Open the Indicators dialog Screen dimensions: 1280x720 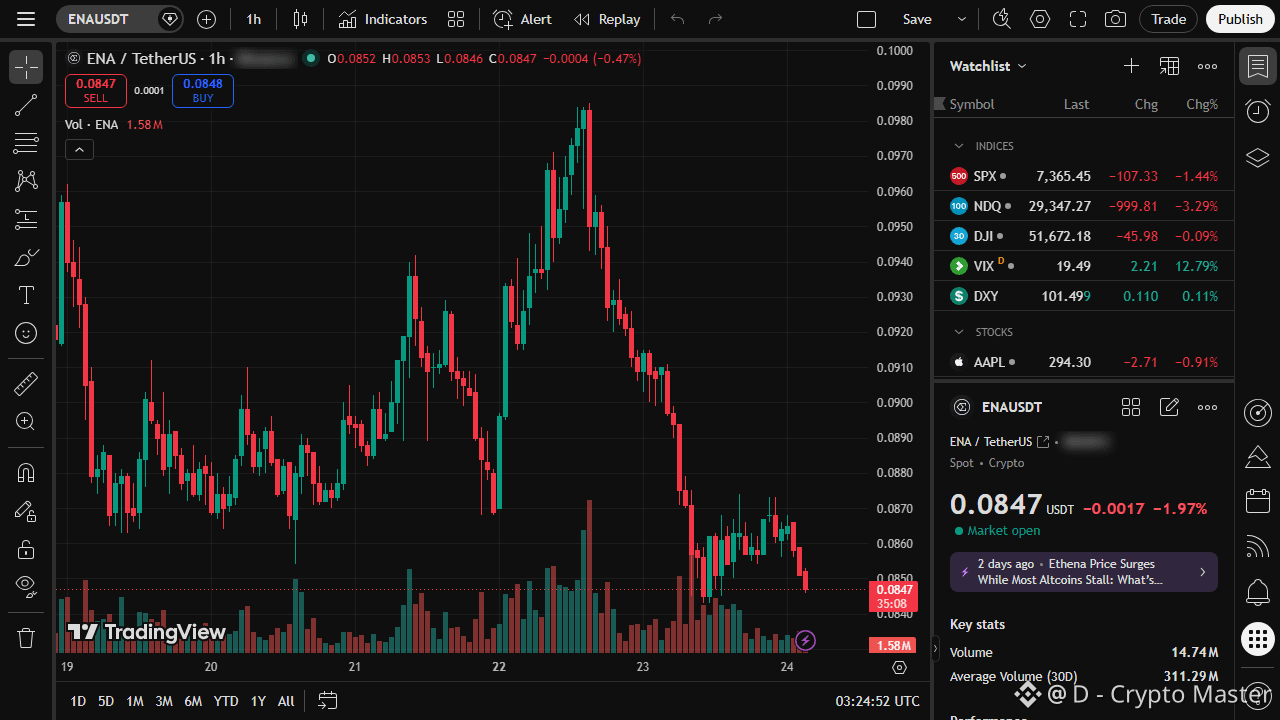pyautogui.click(x=383, y=19)
